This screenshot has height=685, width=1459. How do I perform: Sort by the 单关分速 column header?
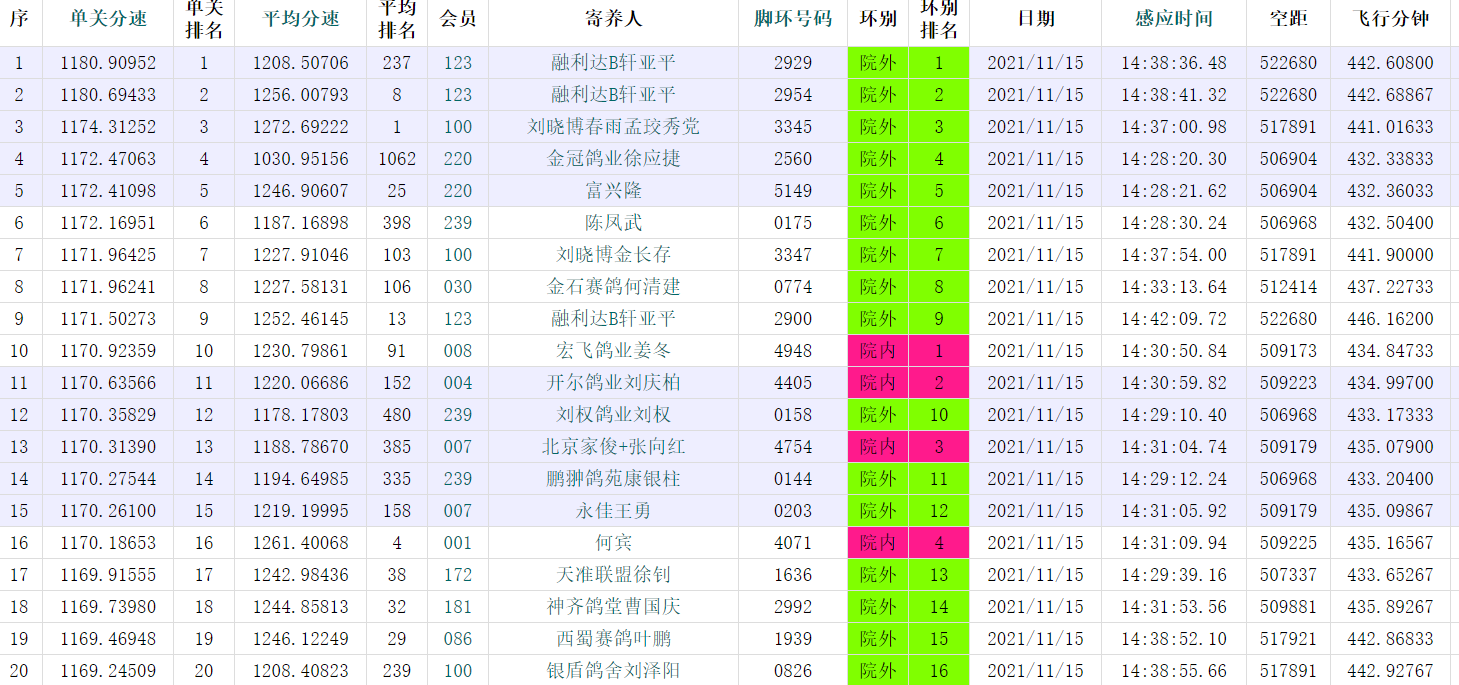point(108,19)
